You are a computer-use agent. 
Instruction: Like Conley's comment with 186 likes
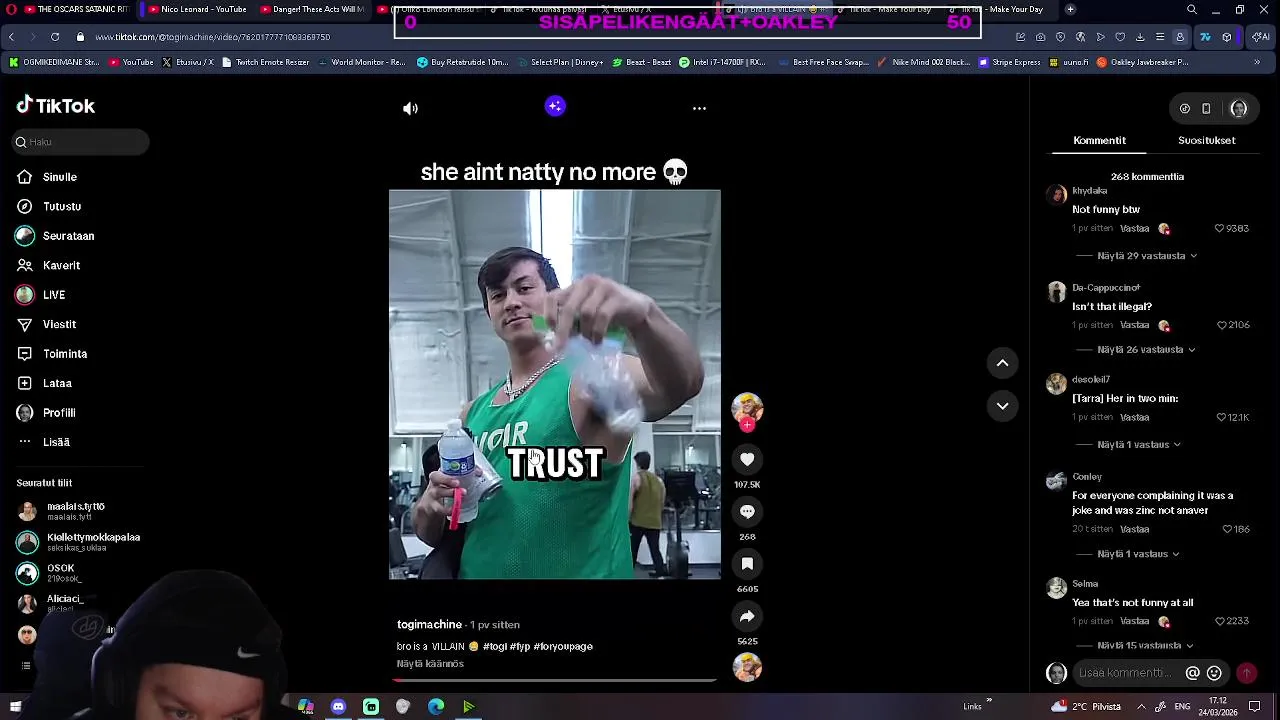1227,529
